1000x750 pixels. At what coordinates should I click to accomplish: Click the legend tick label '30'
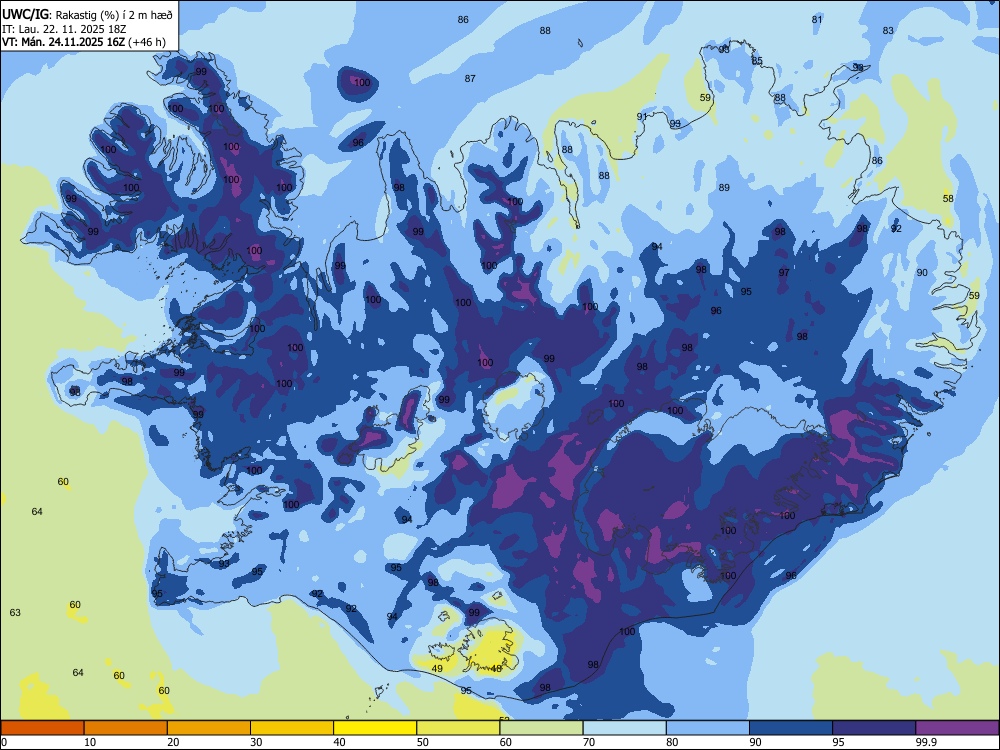point(256,742)
